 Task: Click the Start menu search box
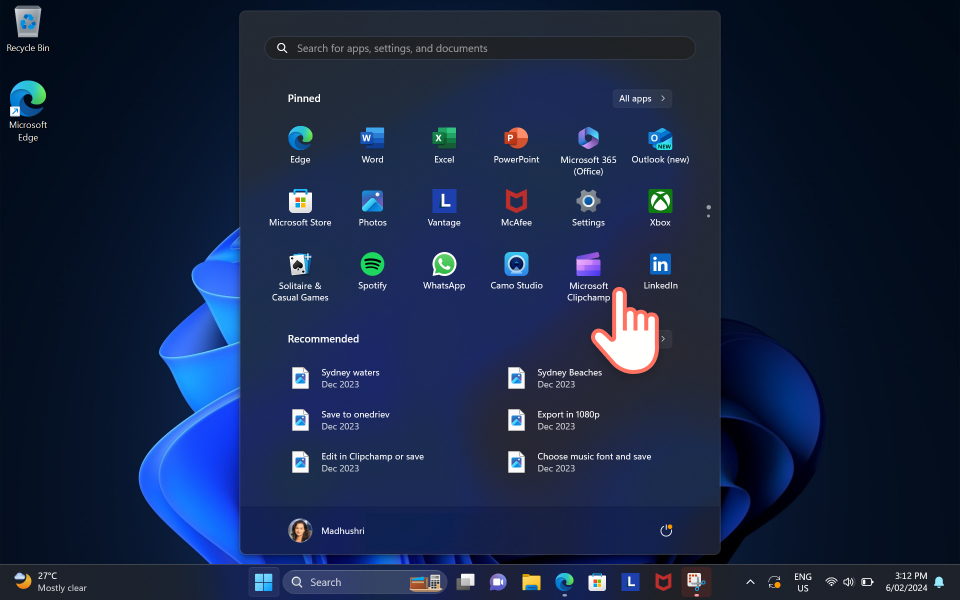(480, 48)
